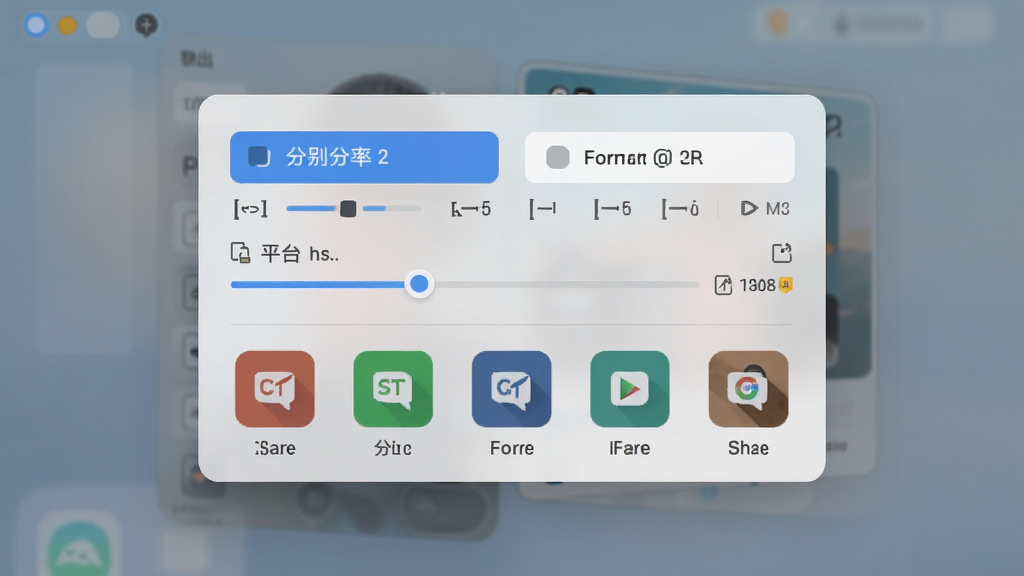
Task: Select the "[–I" bracket option
Action: point(542,209)
